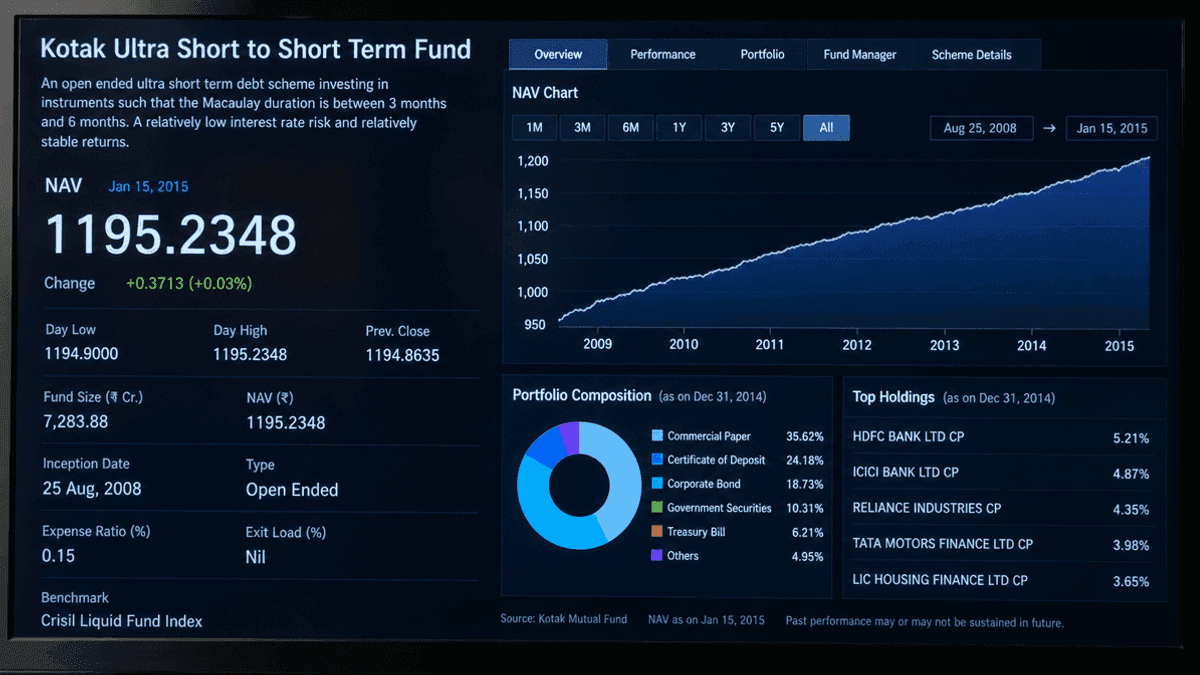Click the portfolio composition donut chart

[x=579, y=485]
